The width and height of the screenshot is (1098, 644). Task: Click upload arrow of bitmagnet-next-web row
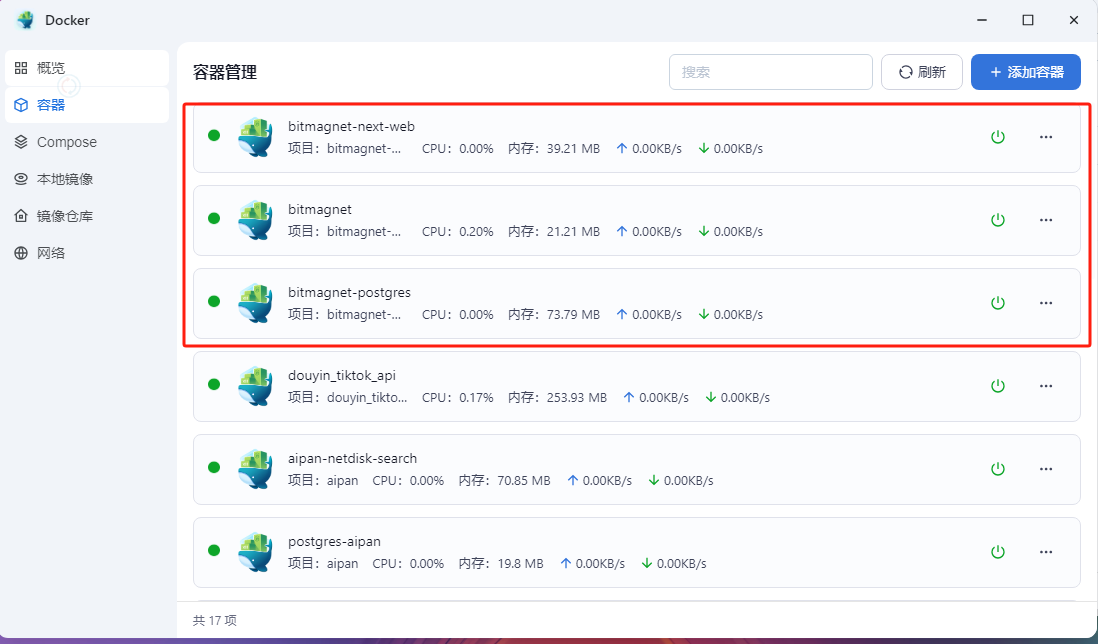(x=622, y=148)
